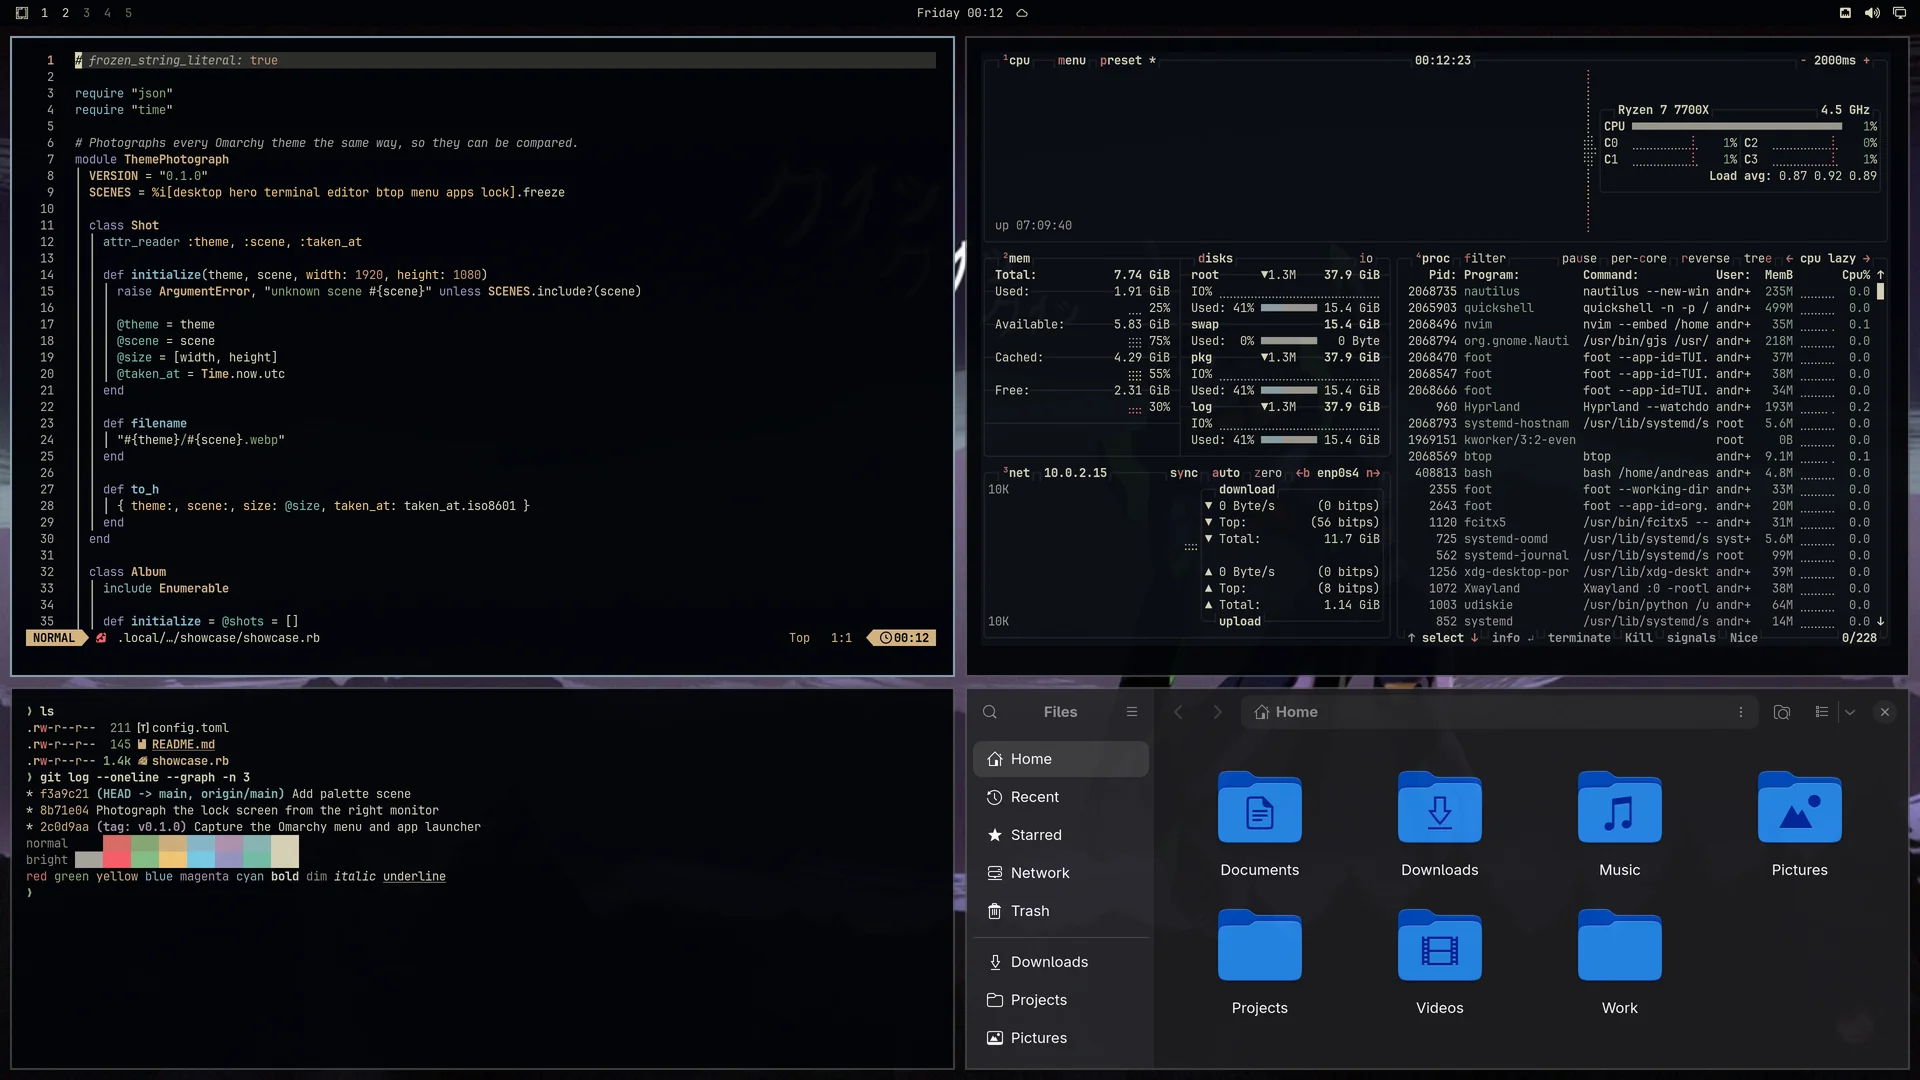Image resolution: width=1920 pixels, height=1080 pixels.
Task: Open the btop menu button
Action: tap(1071, 60)
